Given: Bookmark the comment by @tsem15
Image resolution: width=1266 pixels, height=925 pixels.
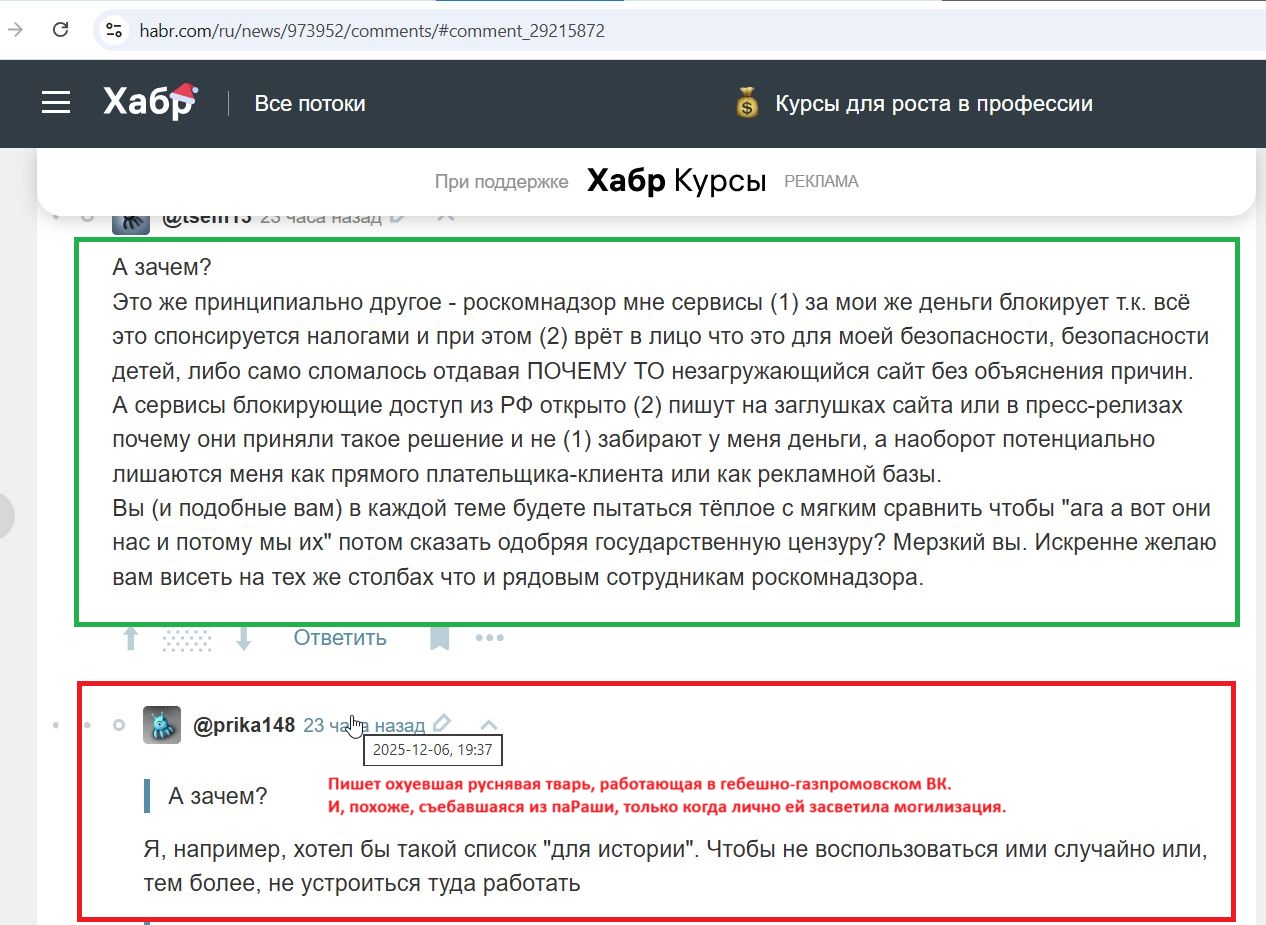Looking at the screenshot, I should coord(439,637).
